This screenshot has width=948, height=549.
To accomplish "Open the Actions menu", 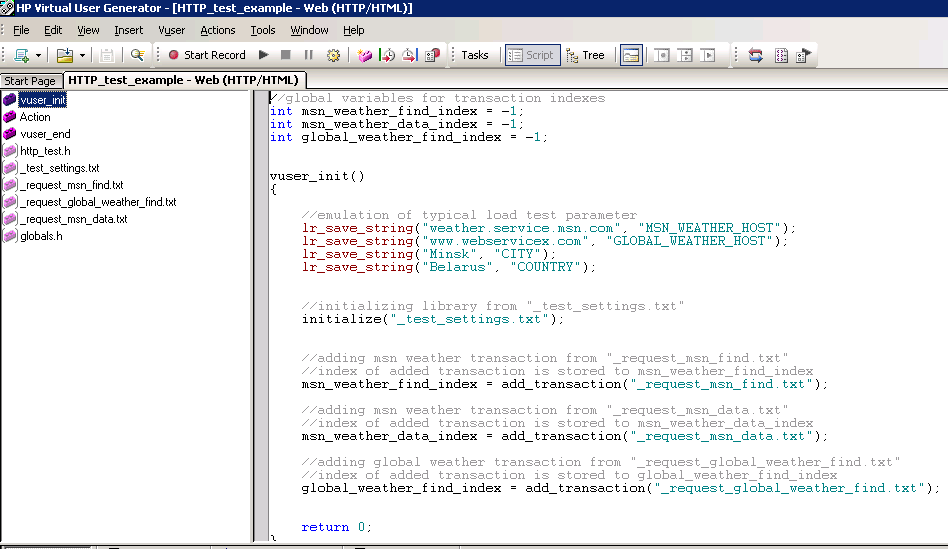I will (x=218, y=30).
